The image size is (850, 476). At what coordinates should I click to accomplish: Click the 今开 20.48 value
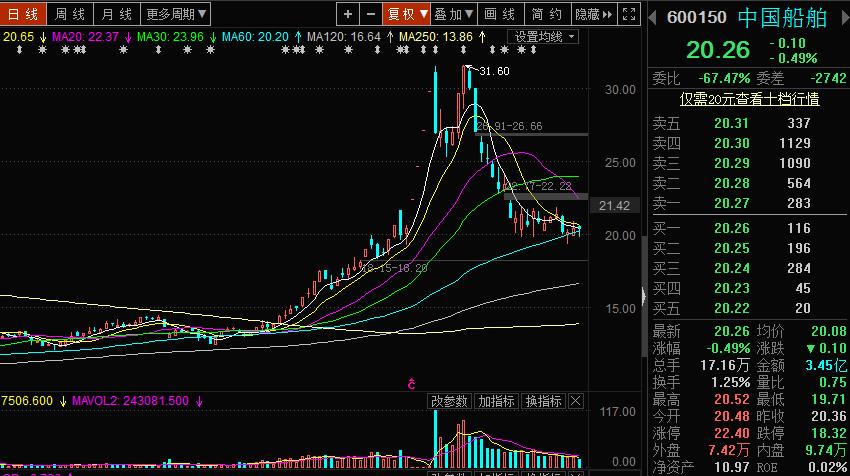coord(732,417)
